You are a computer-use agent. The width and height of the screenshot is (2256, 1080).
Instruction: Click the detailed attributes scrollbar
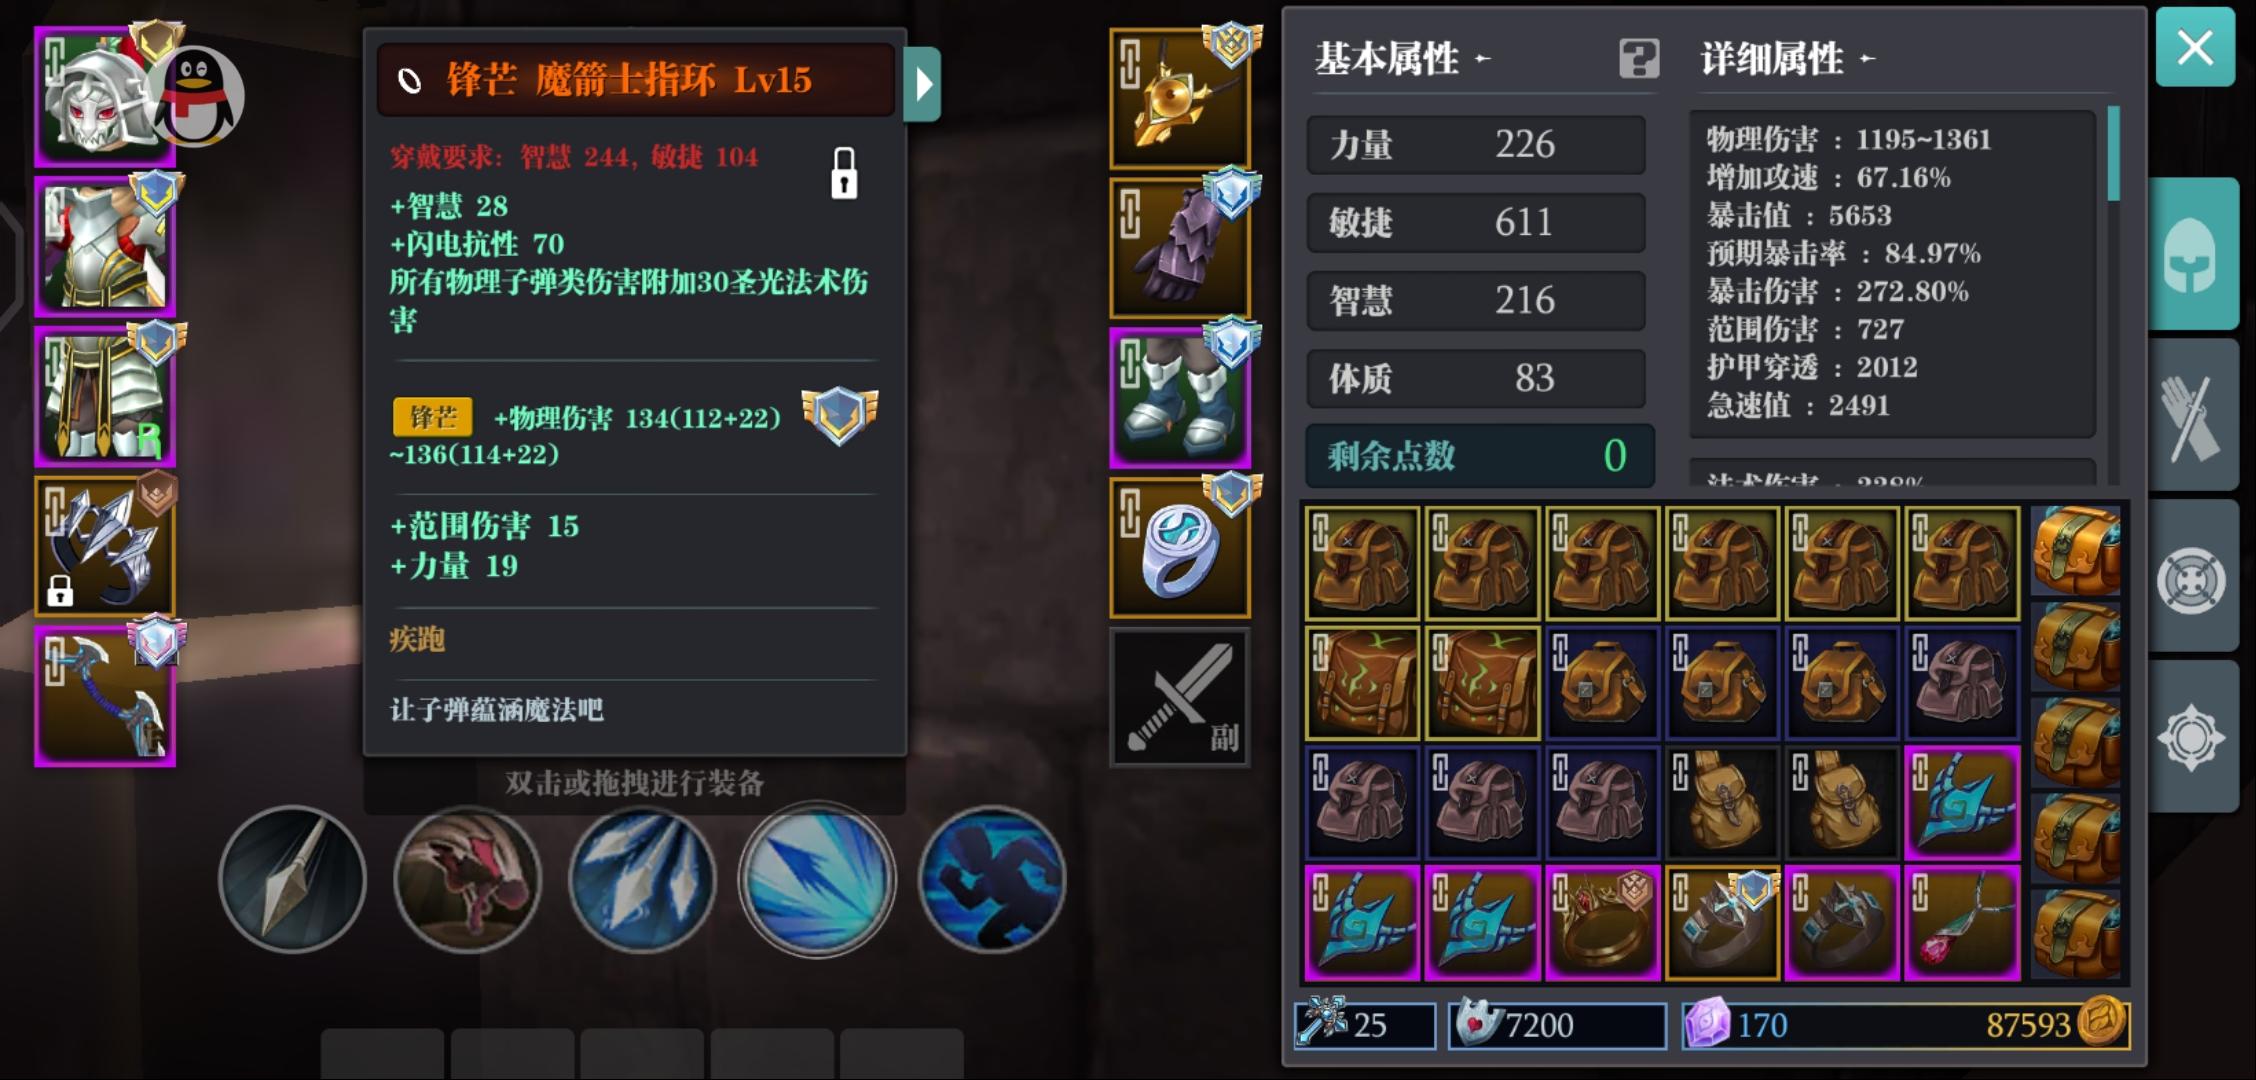point(2113,155)
